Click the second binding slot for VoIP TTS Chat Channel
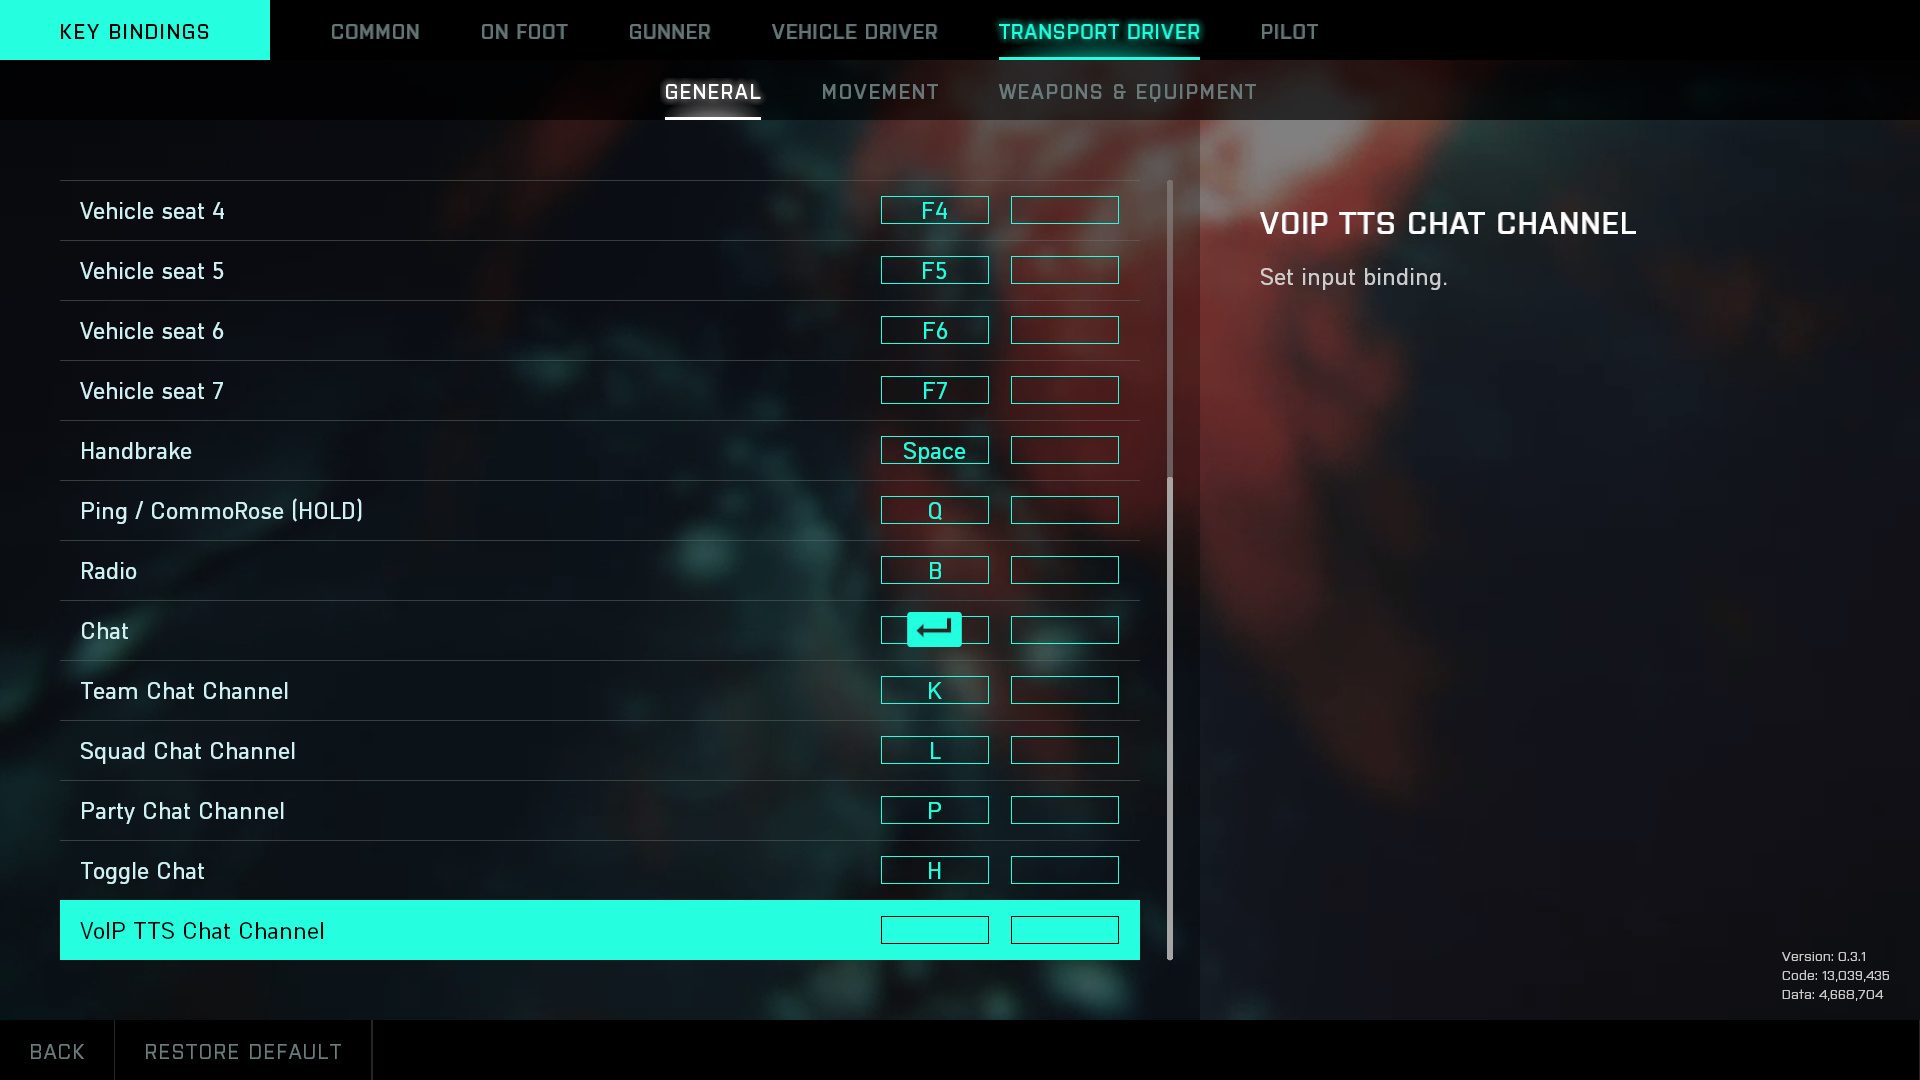This screenshot has width=1920, height=1080. 1064,930
